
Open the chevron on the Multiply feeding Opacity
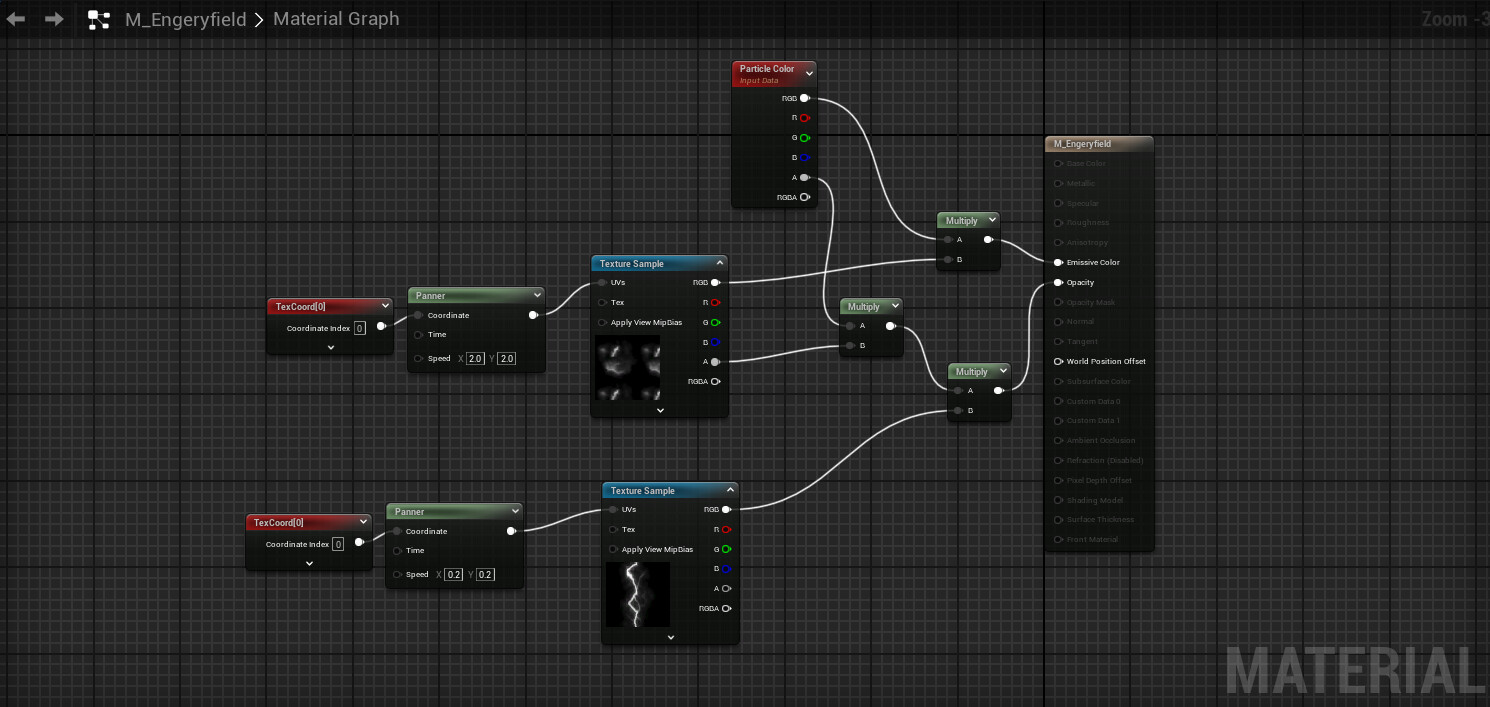(1003, 371)
